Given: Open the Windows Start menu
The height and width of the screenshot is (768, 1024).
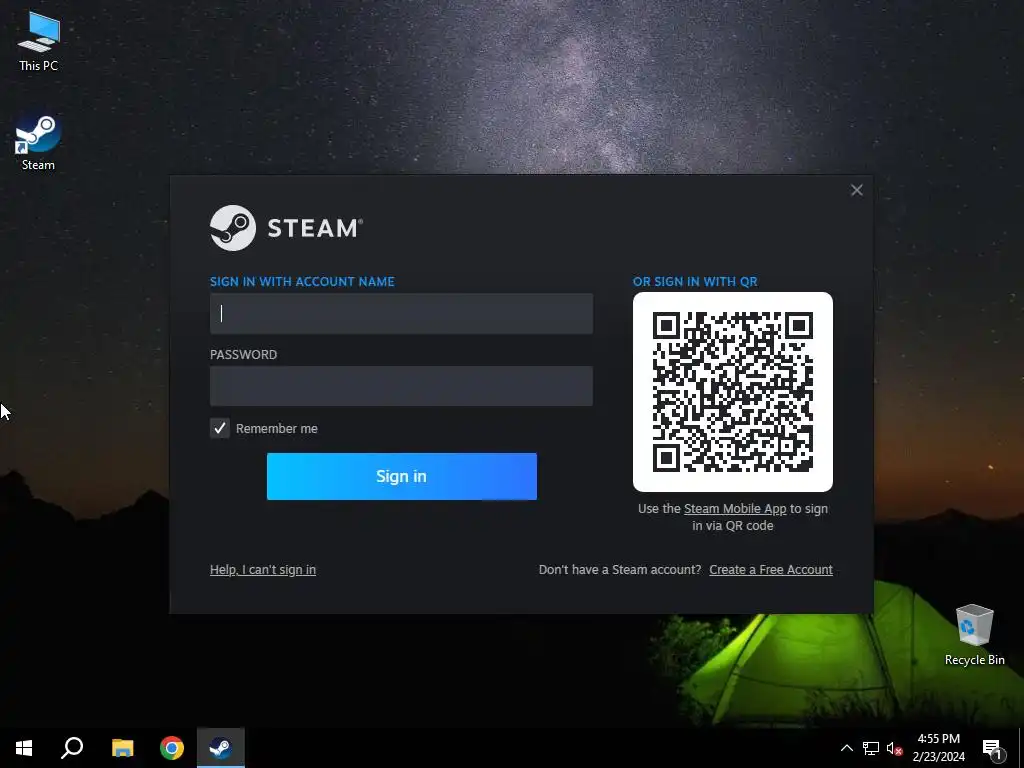Looking at the screenshot, I should [x=24, y=748].
